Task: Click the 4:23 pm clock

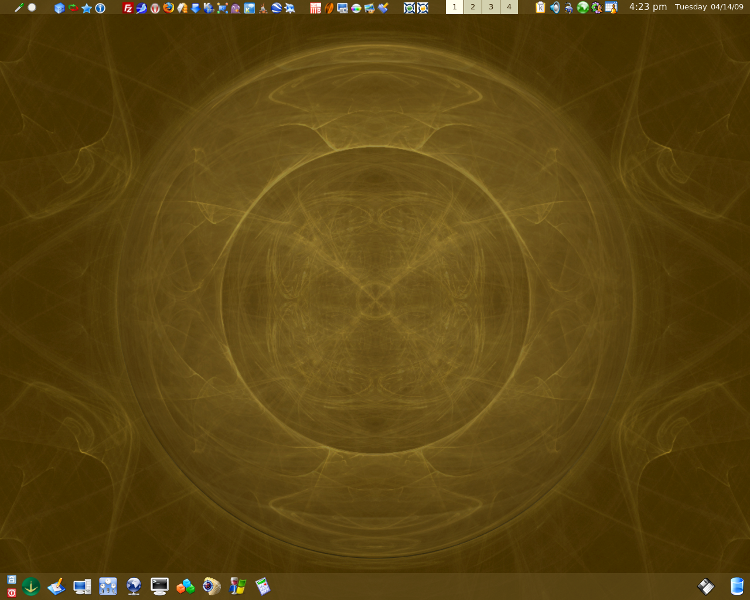Action: pos(648,7)
